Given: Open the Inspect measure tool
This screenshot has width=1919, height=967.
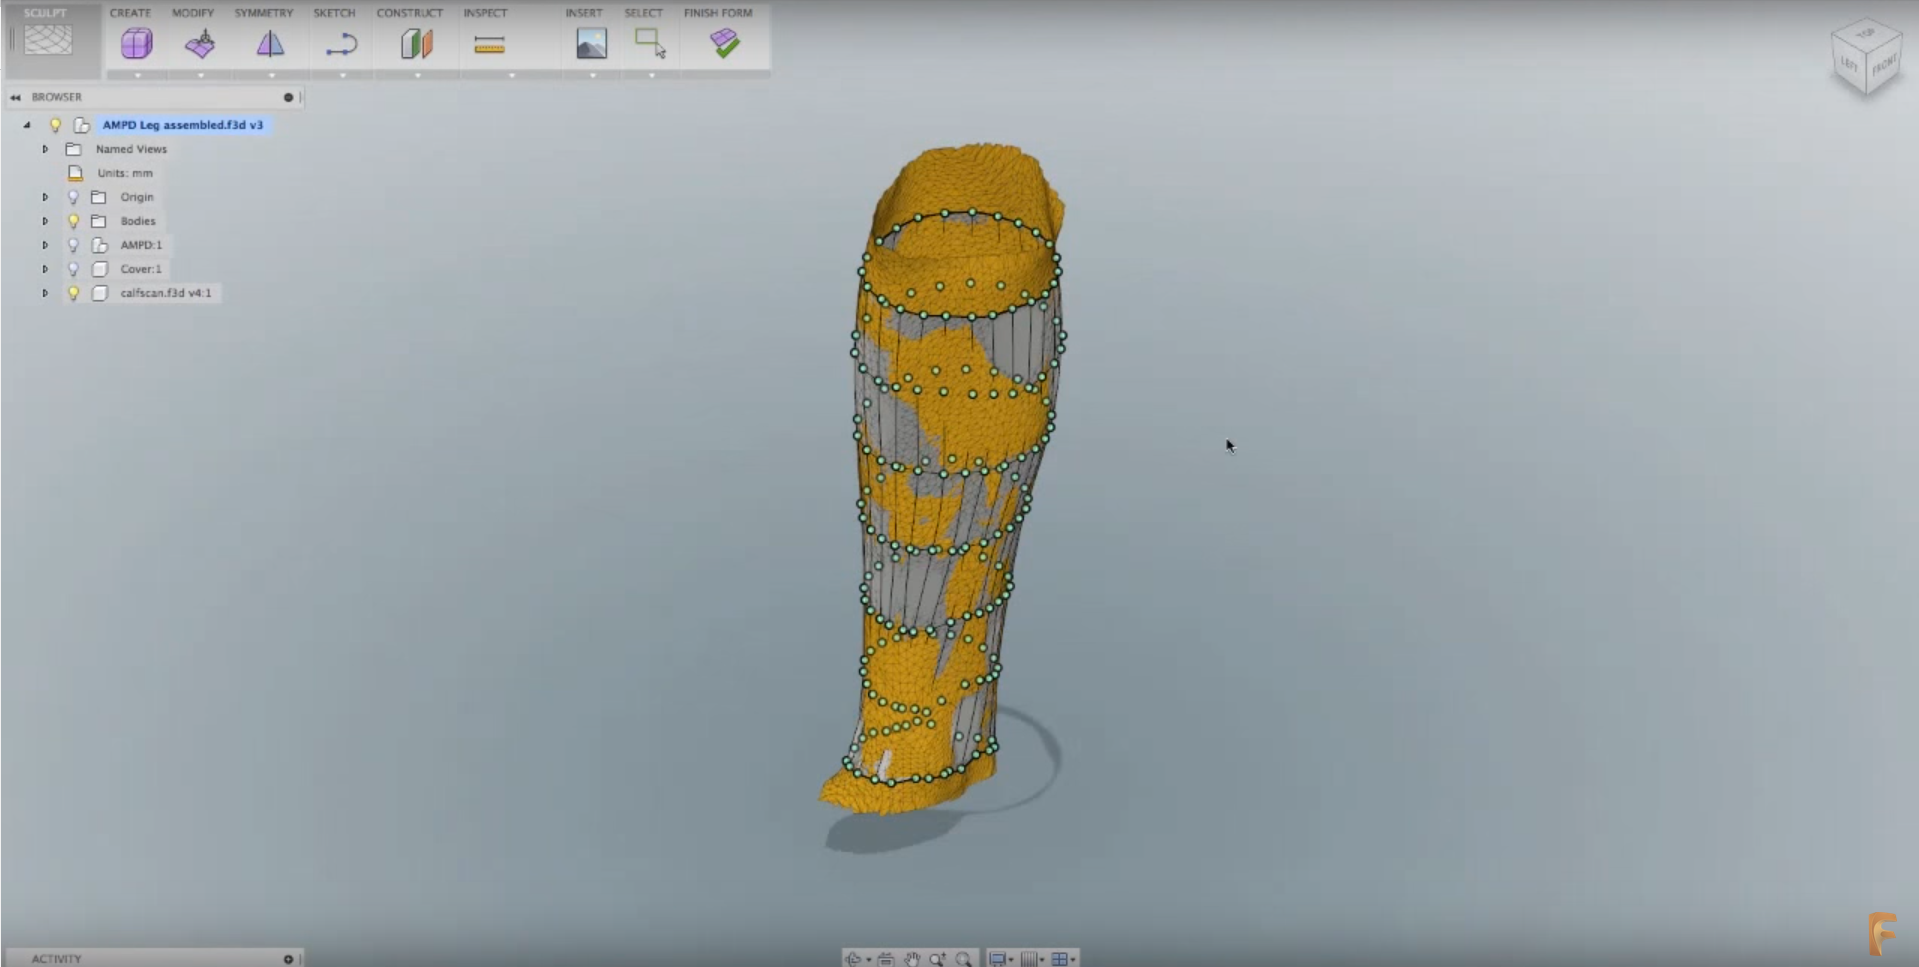Looking at the screenshot, I should [x=489, y=43].
